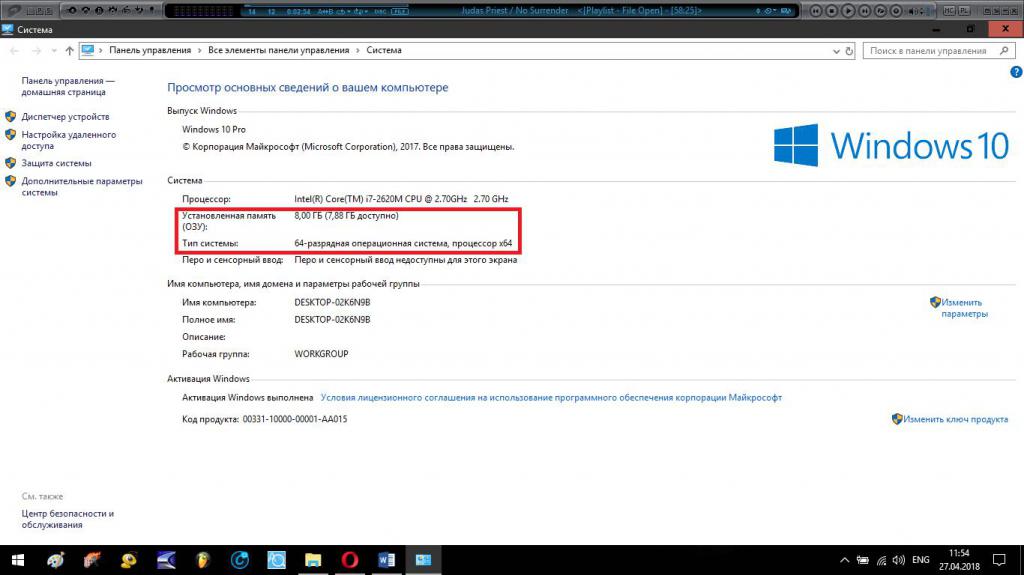Click previous track in media player bar

816,10
